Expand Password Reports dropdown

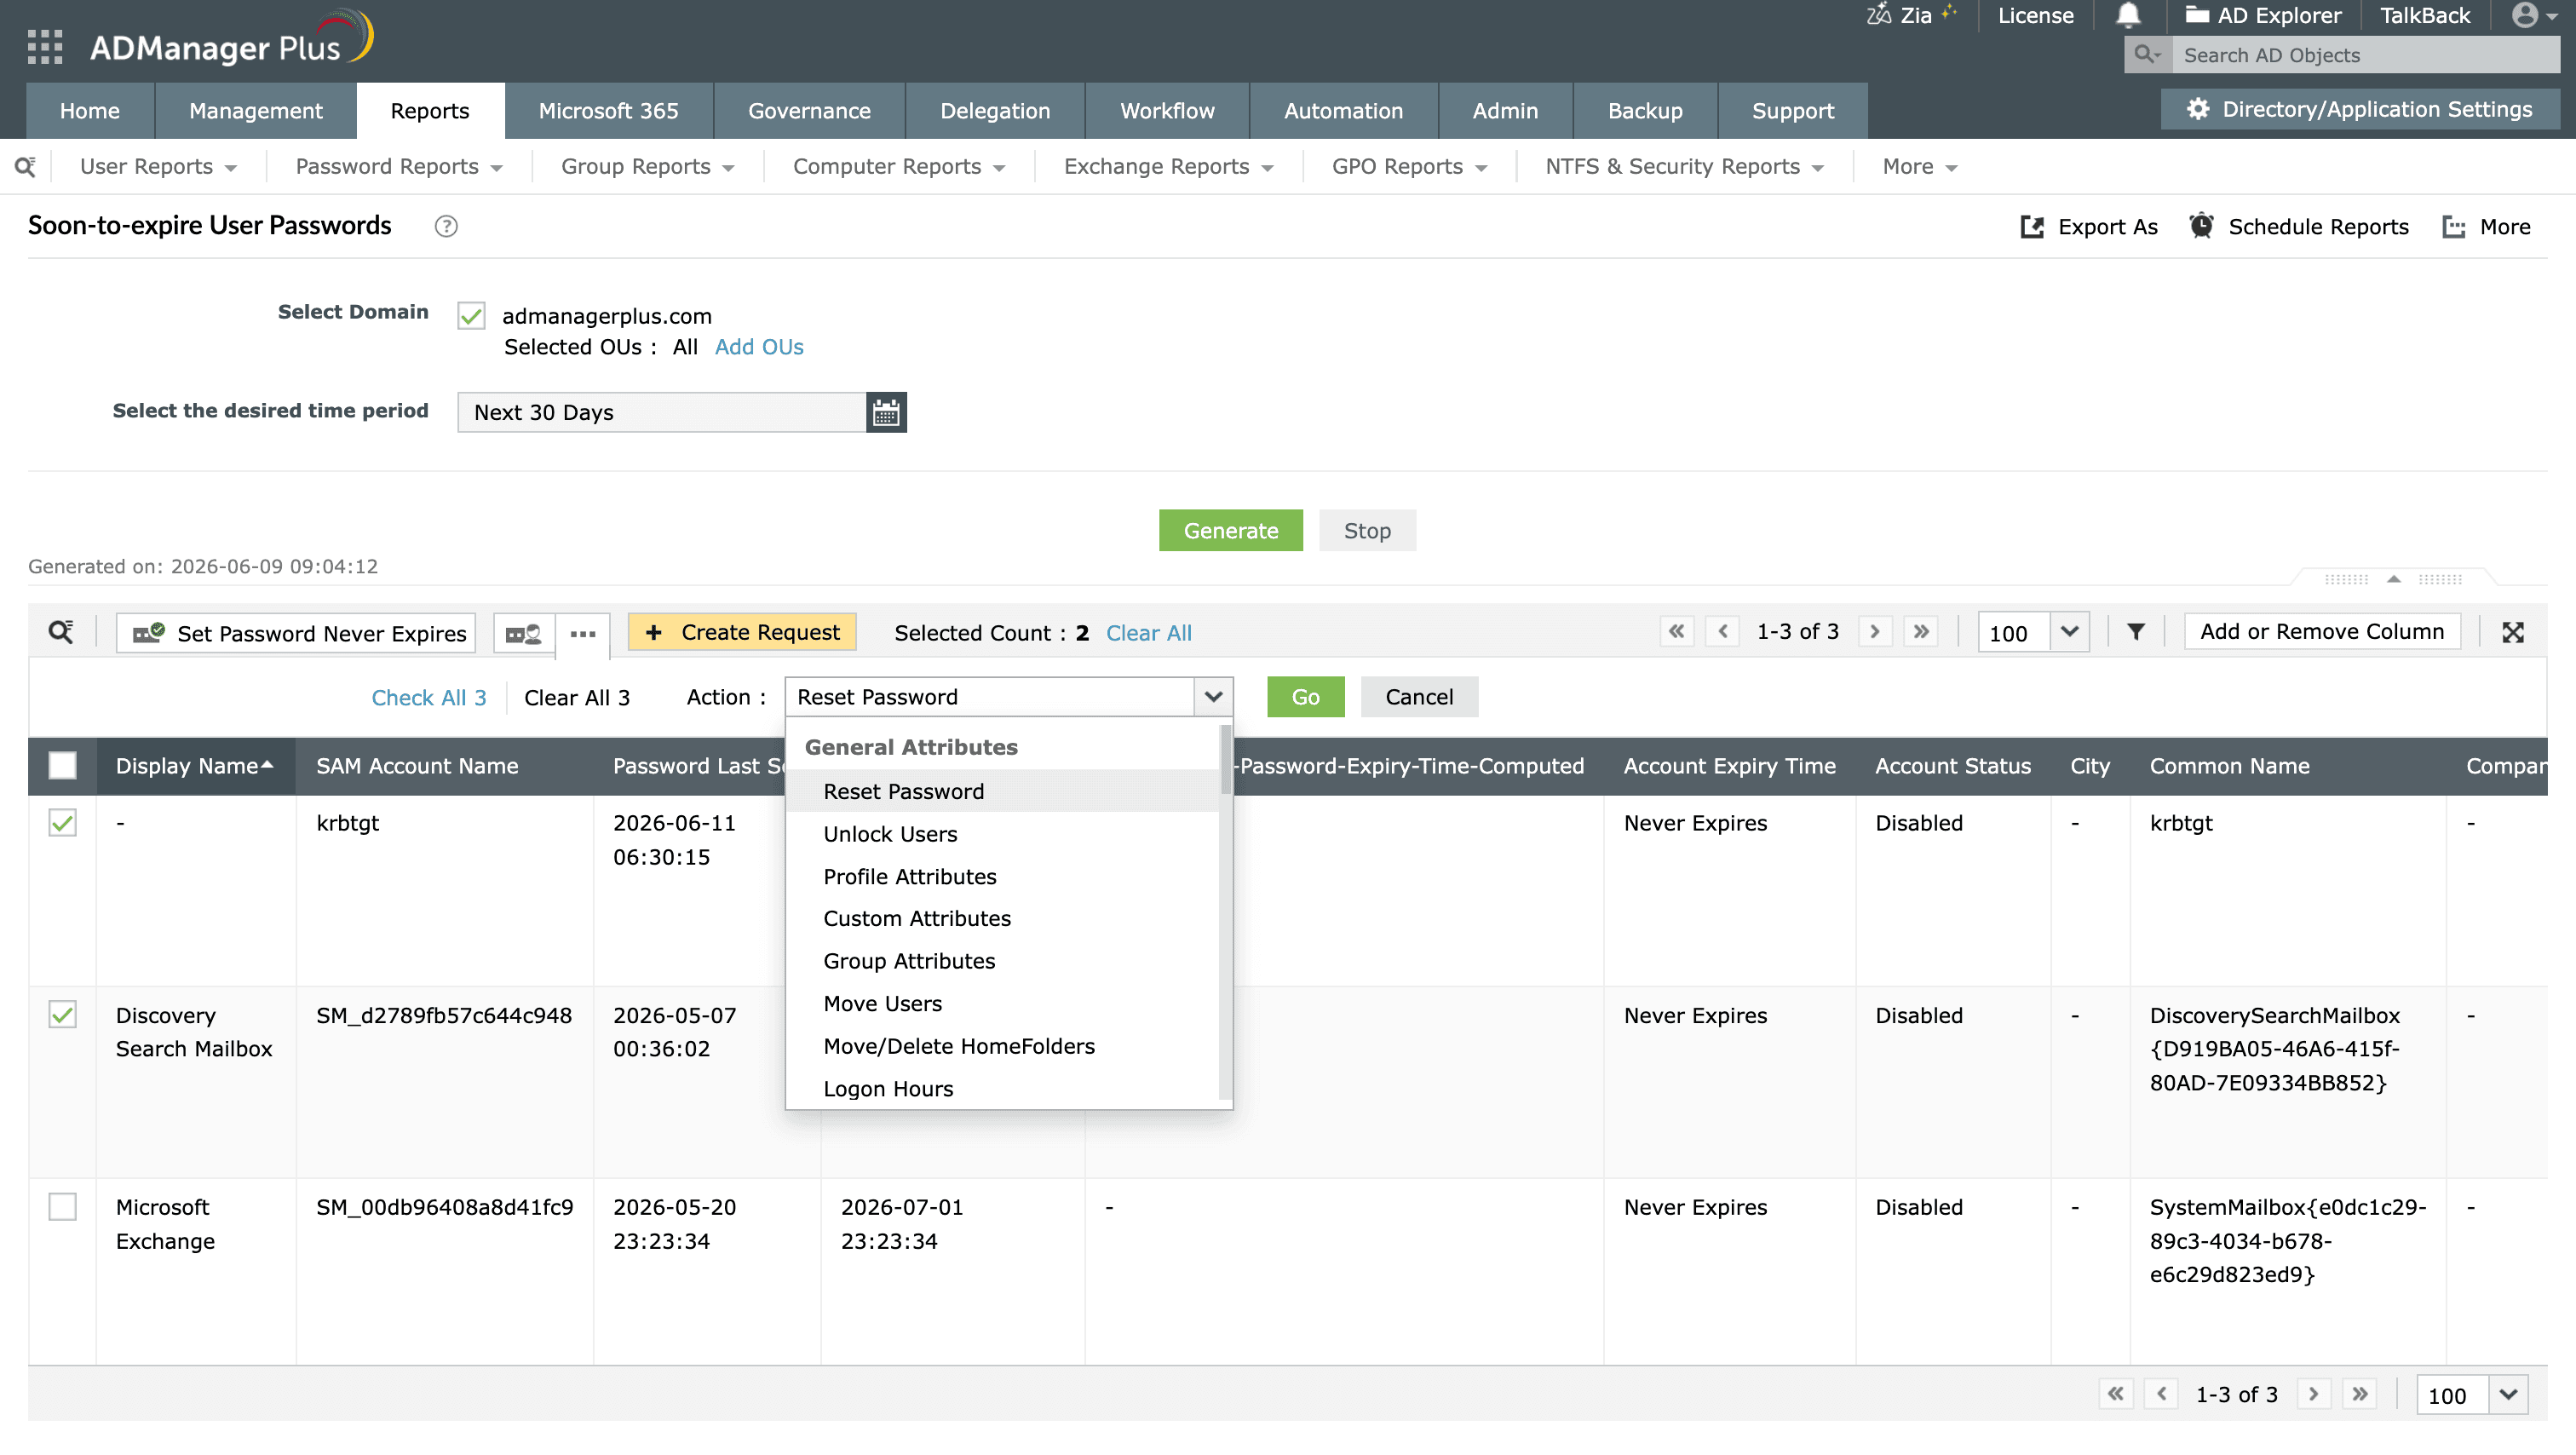(x=398, y=166)
